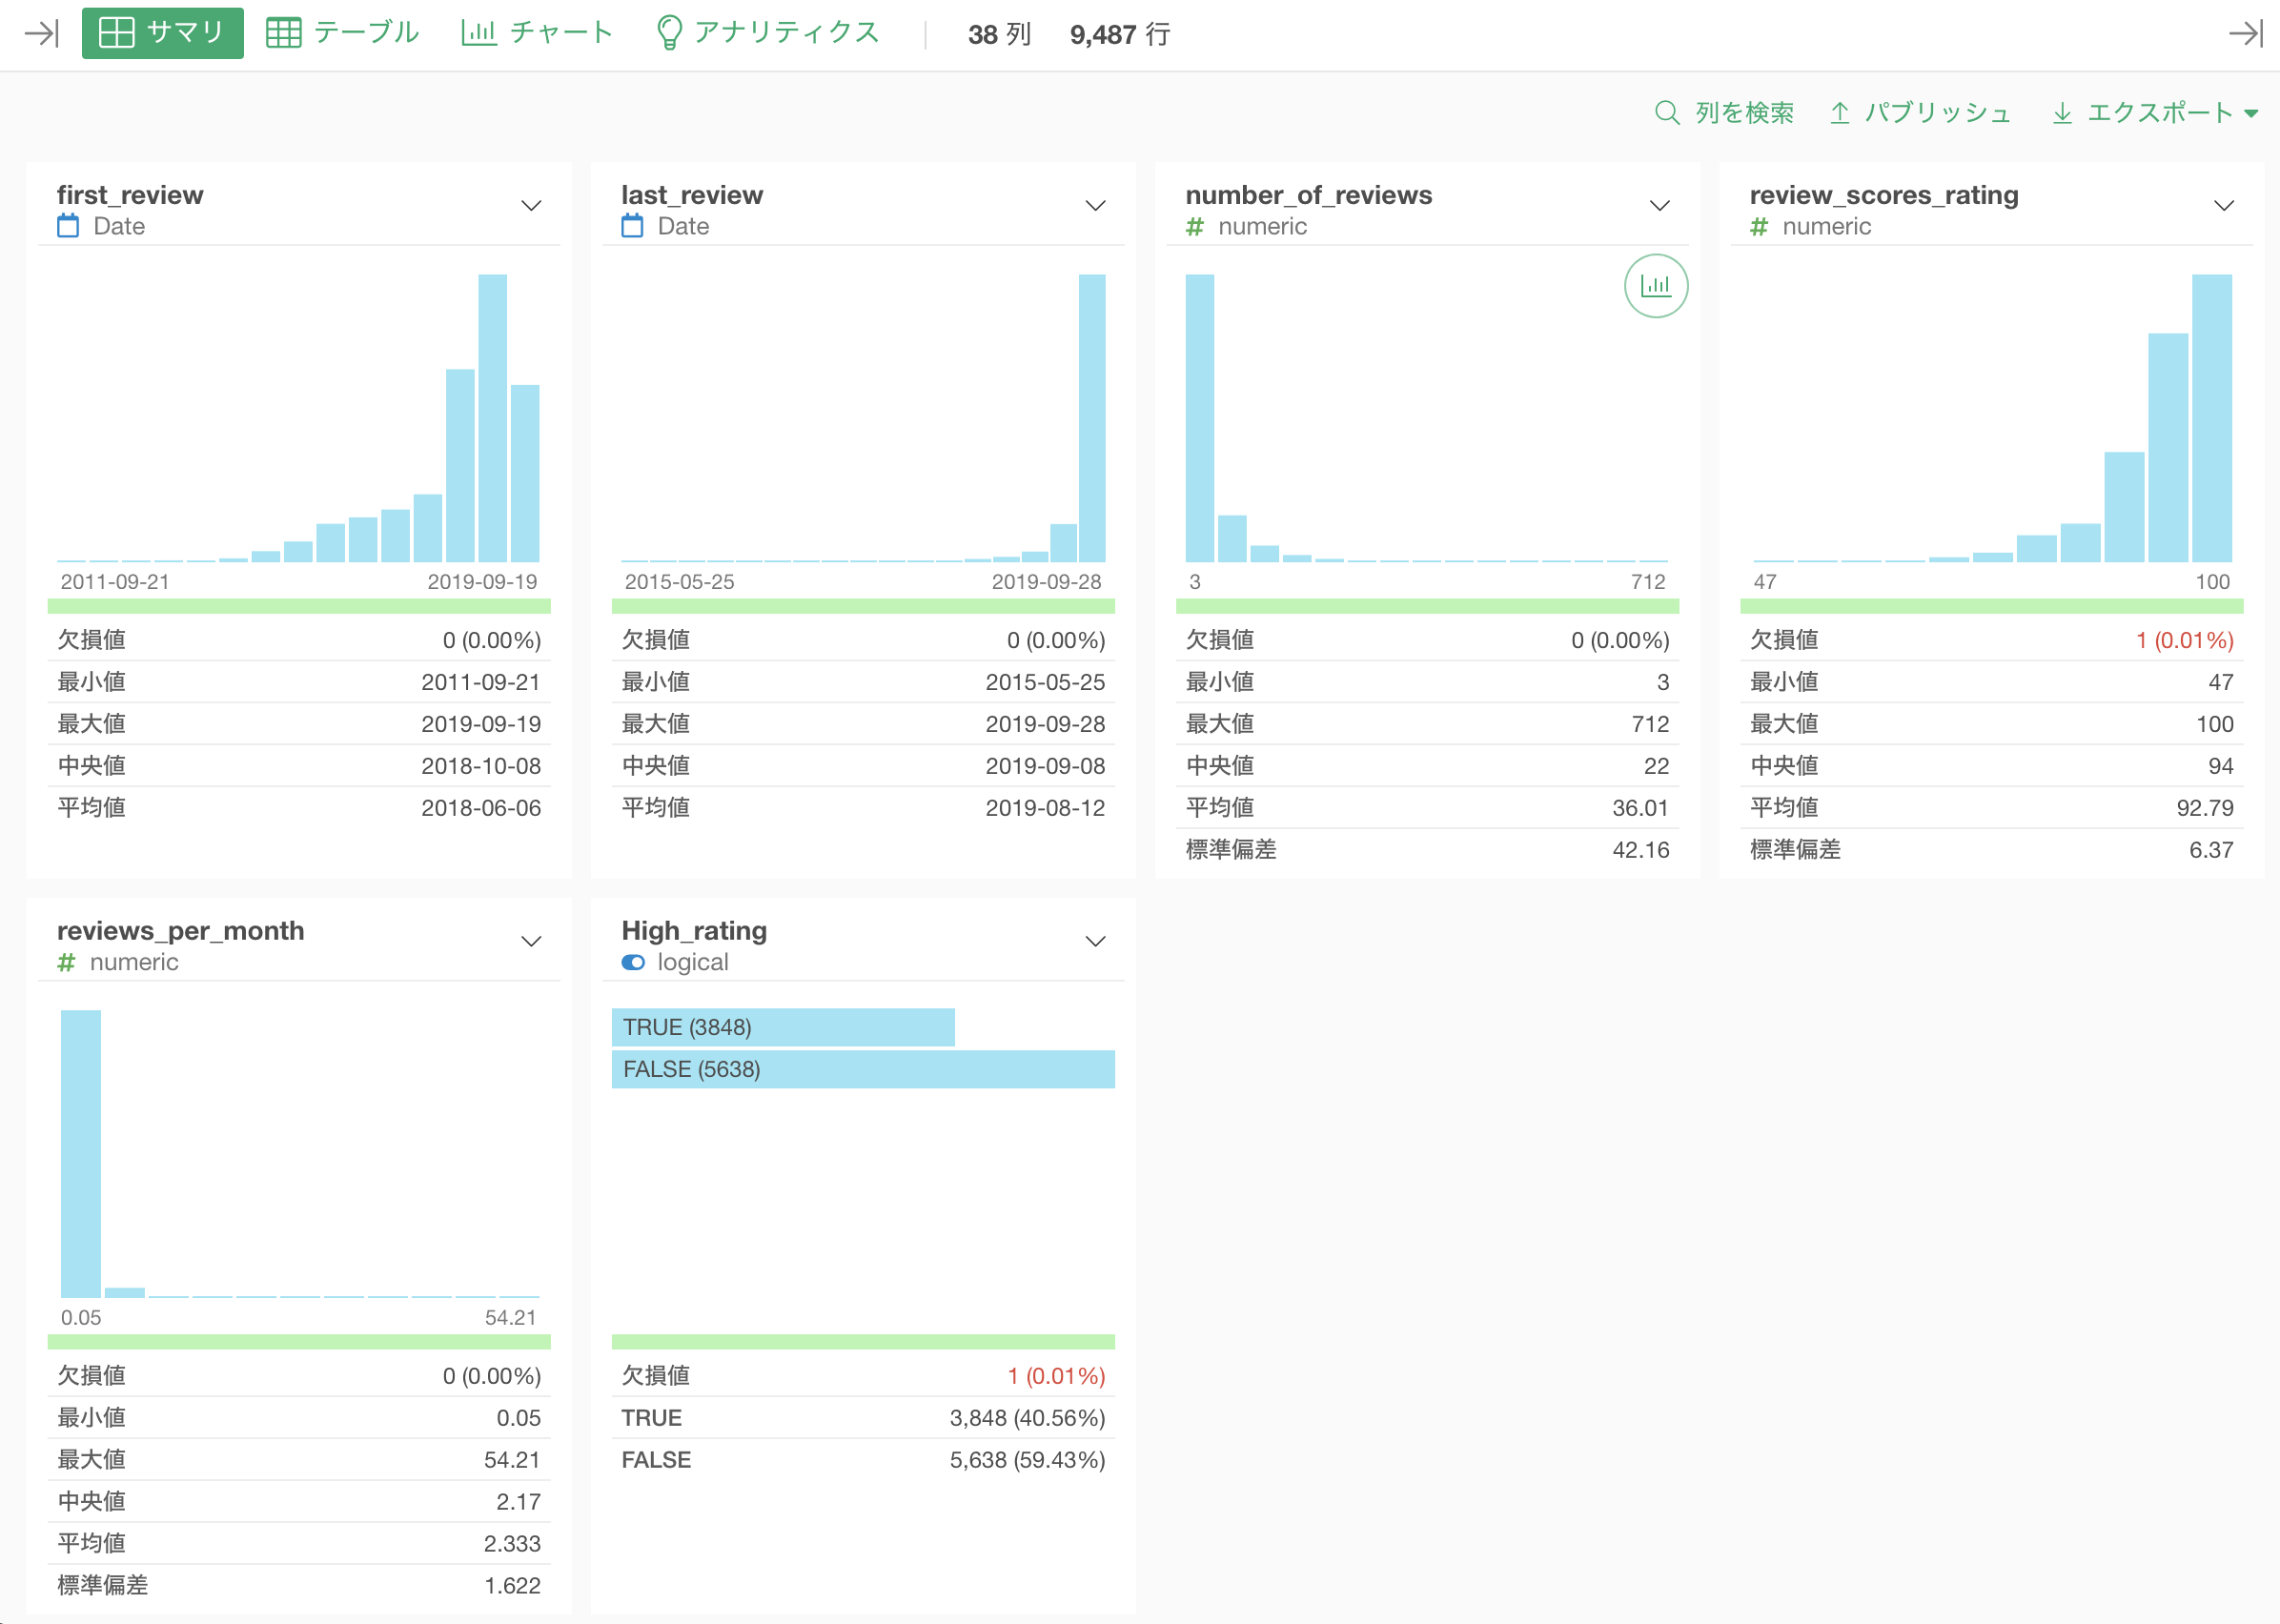
Task: Open chart icon on number_of_reviews card
Action: tap(1656, 286)
